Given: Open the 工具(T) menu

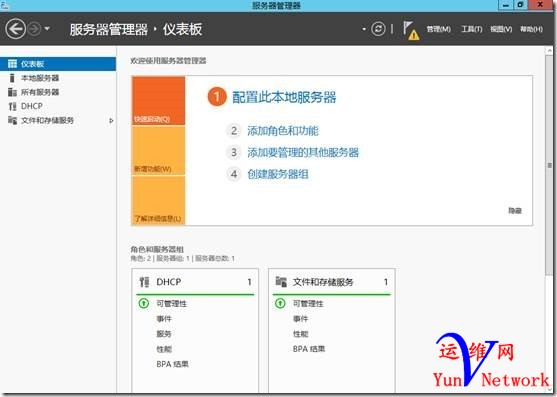Looking at the screenshot, I should click(x=472, y=29).
